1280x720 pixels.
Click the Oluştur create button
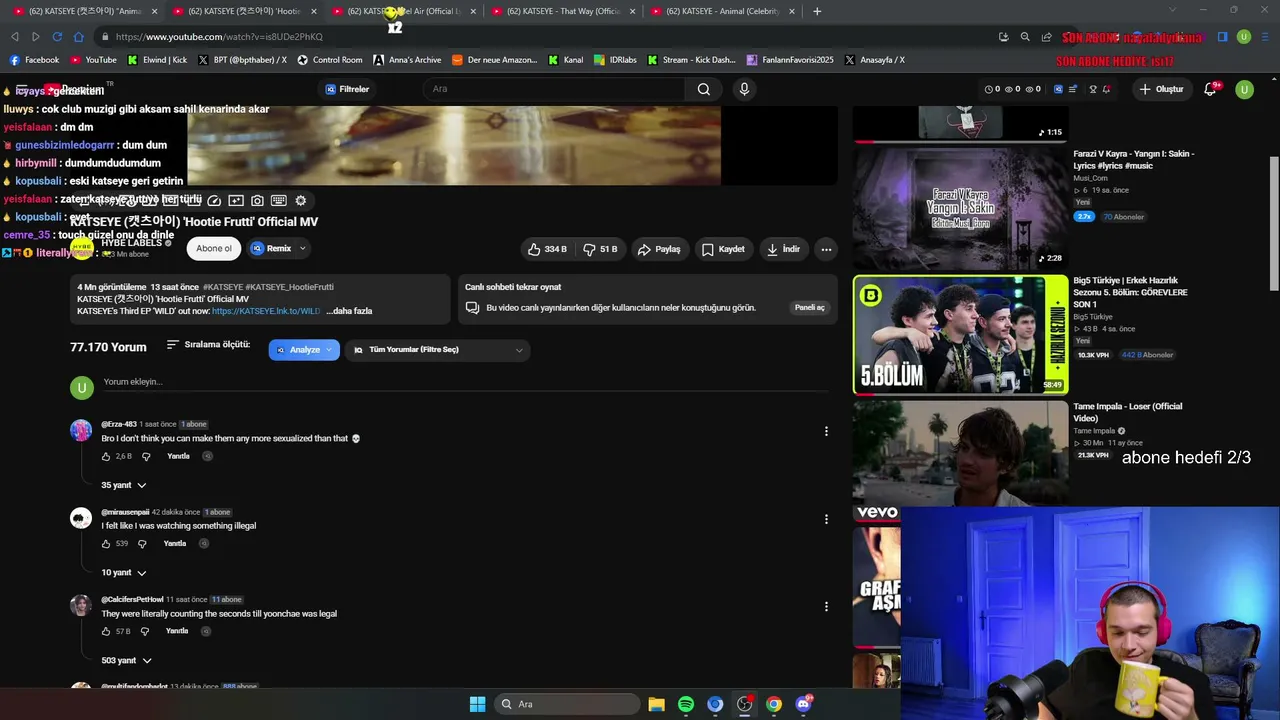(x=1161, y=89)
